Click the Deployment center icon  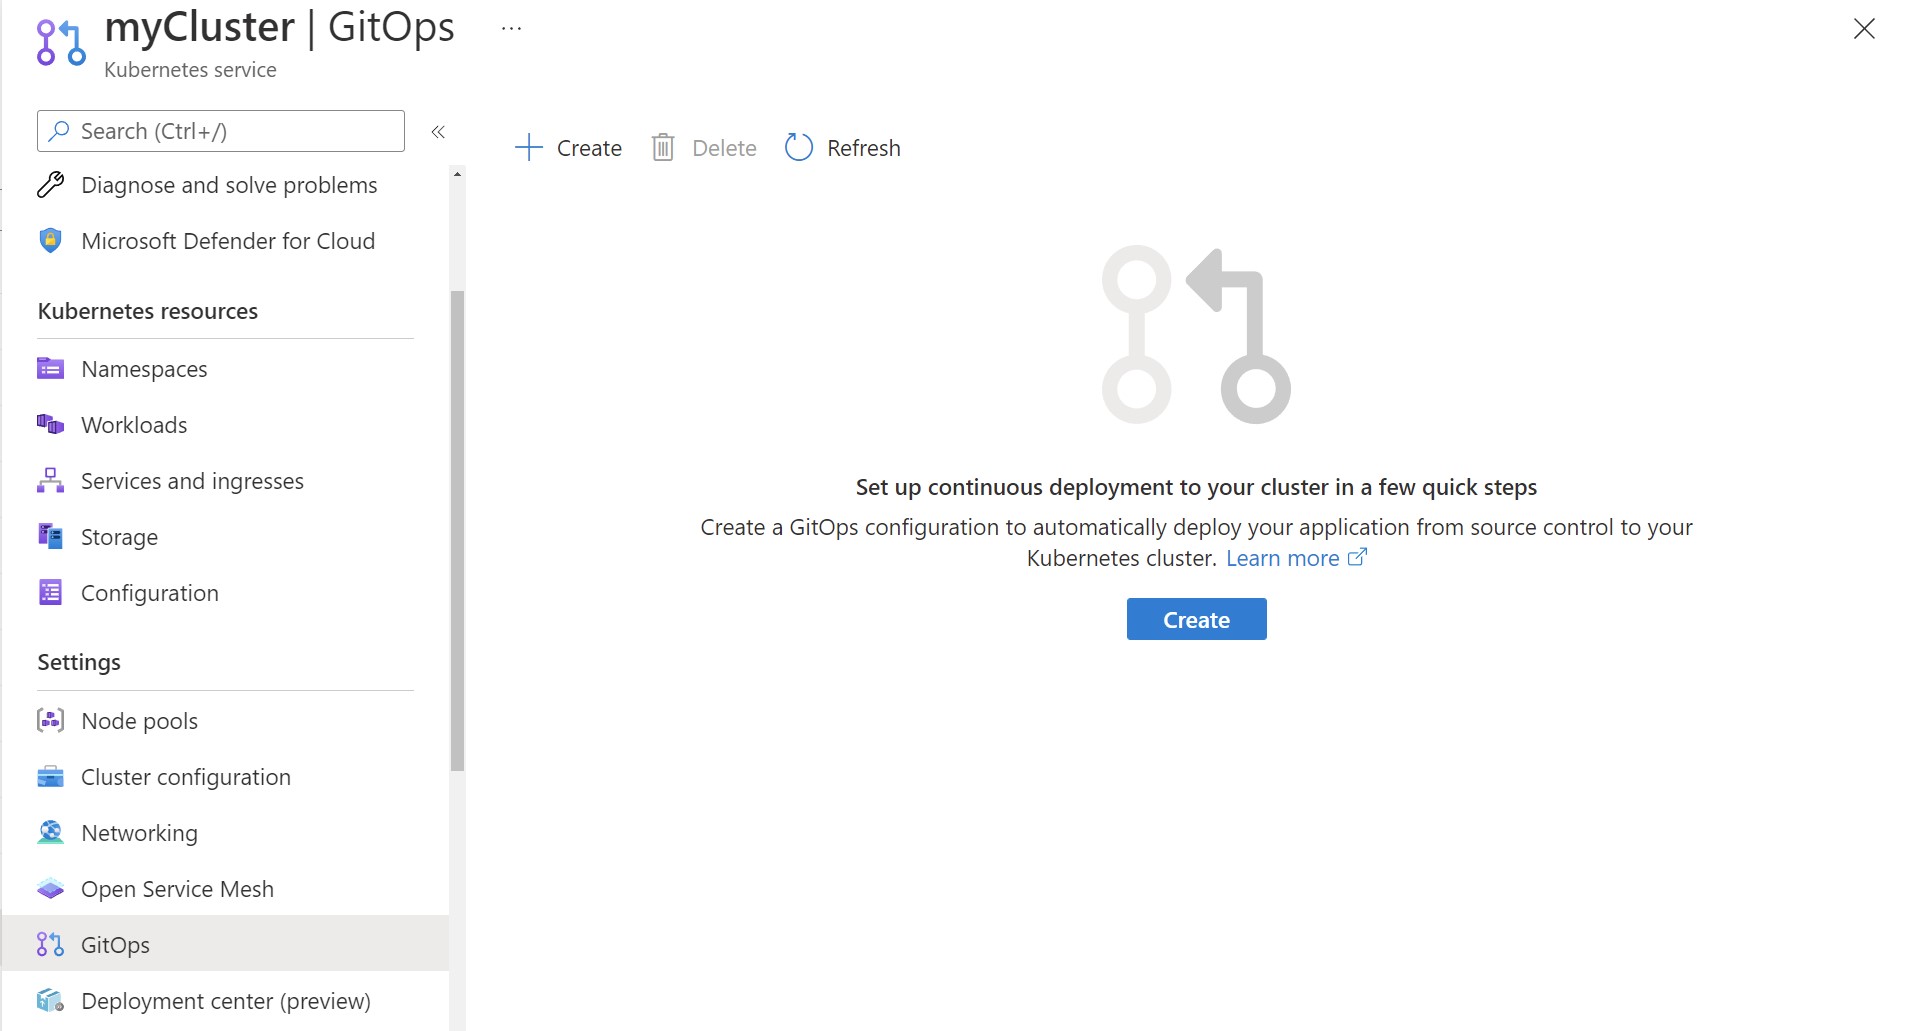pos(50,1001)
